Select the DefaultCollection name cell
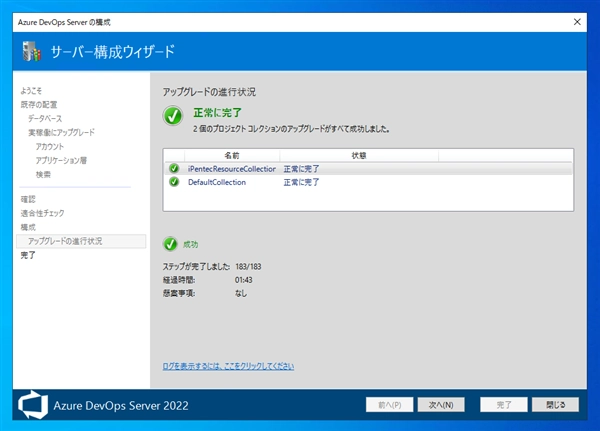 (x=217, y=182)
